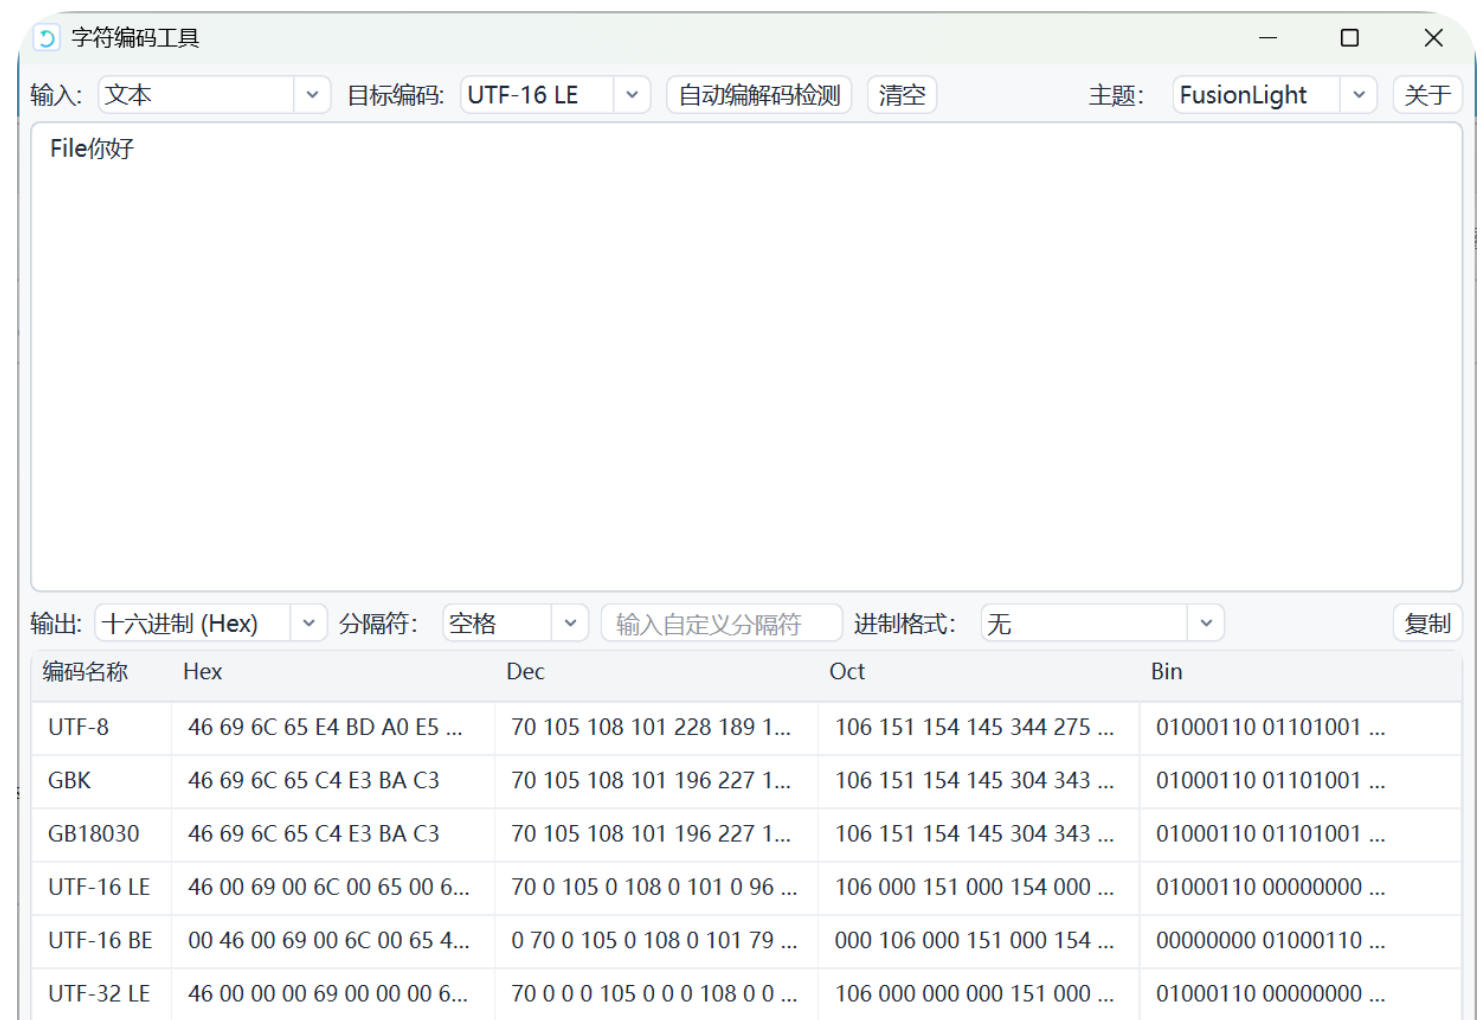Open the FusionLight theme dropdown
The height and width of the screenshot is (1020, 1480).
[1273, 95]
